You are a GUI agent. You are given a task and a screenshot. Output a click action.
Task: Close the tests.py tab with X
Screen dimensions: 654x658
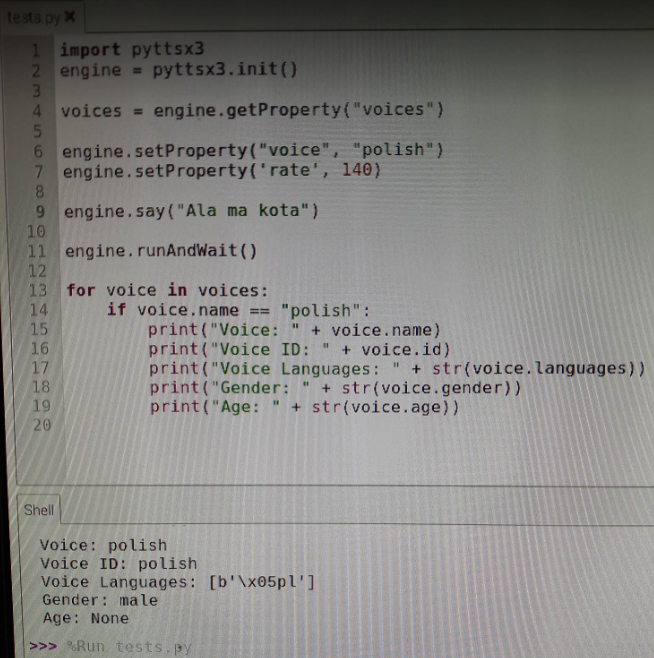click(70, 17)
